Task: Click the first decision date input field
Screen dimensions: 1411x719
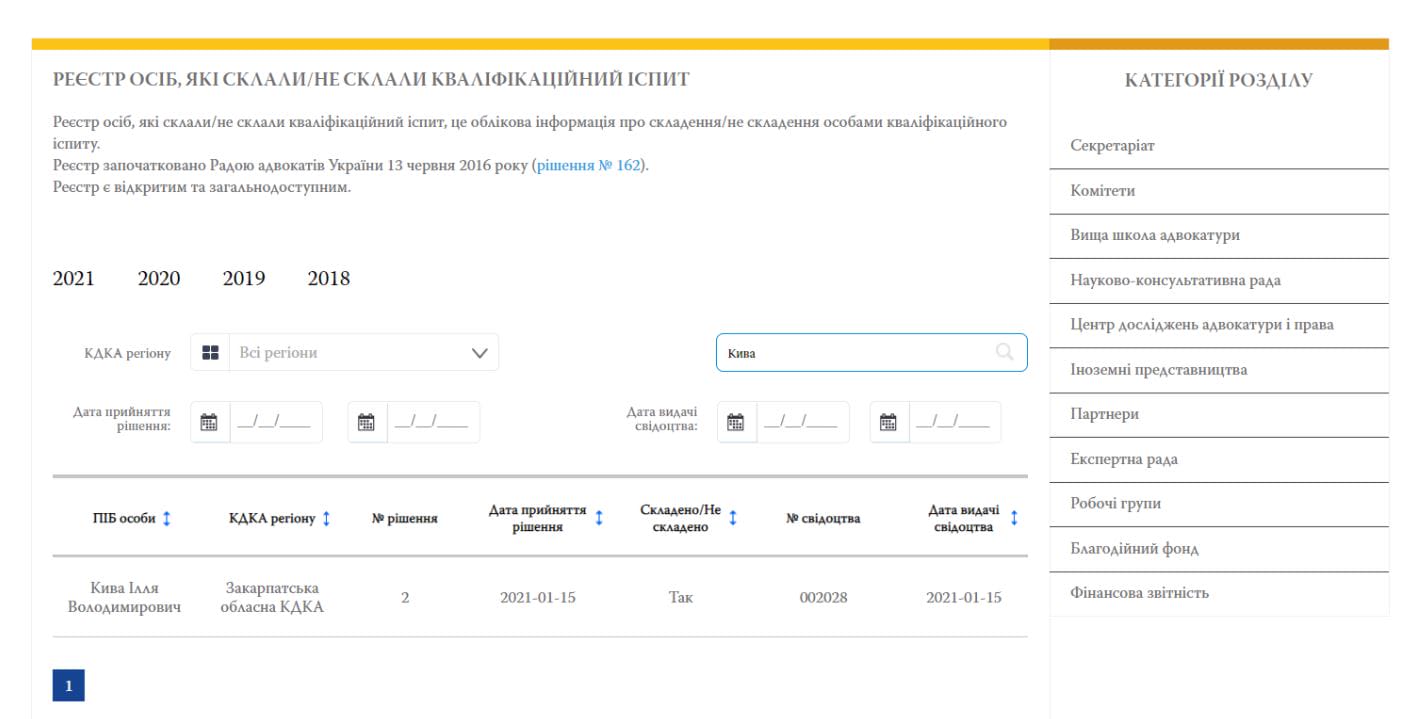Action: [275, 422]
